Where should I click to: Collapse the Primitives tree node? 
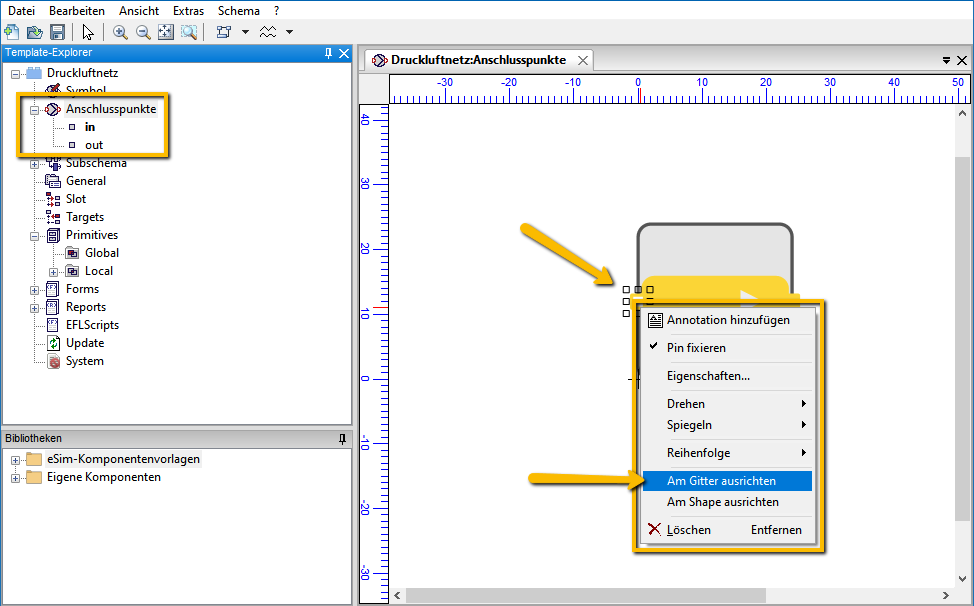coord(35,236)
